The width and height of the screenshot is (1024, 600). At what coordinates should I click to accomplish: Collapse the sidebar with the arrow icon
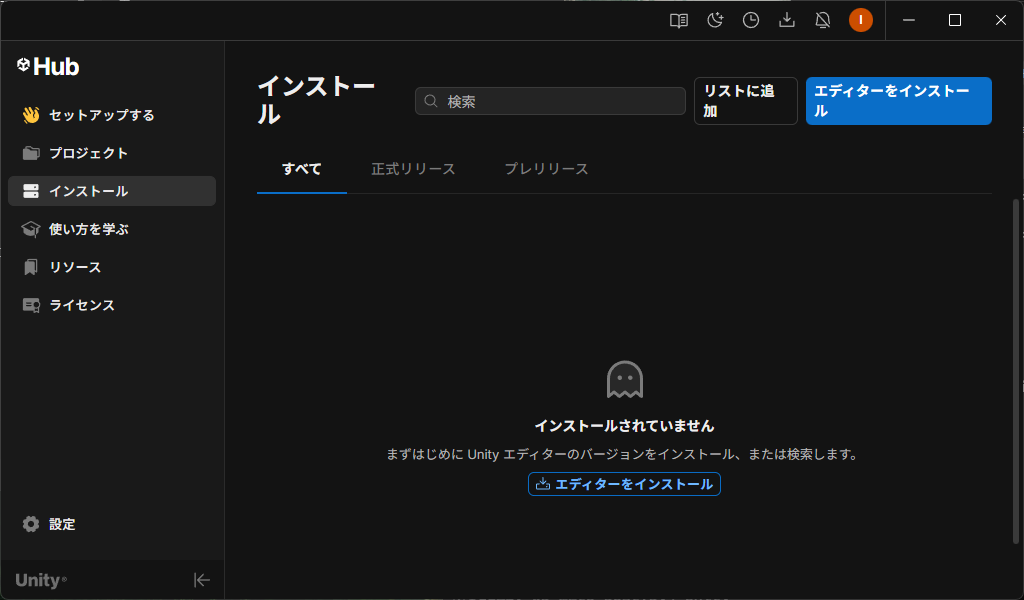pos(201,580)
